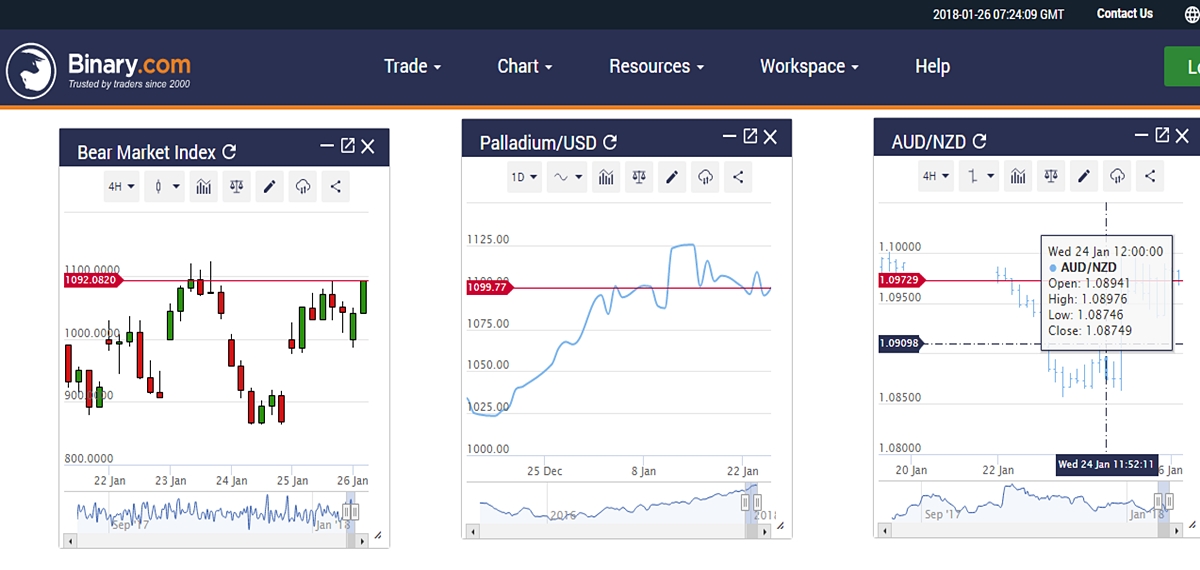Click the Help link
Image resolution: width=1200 pixels, height=570 pixels.
(932, 66)
